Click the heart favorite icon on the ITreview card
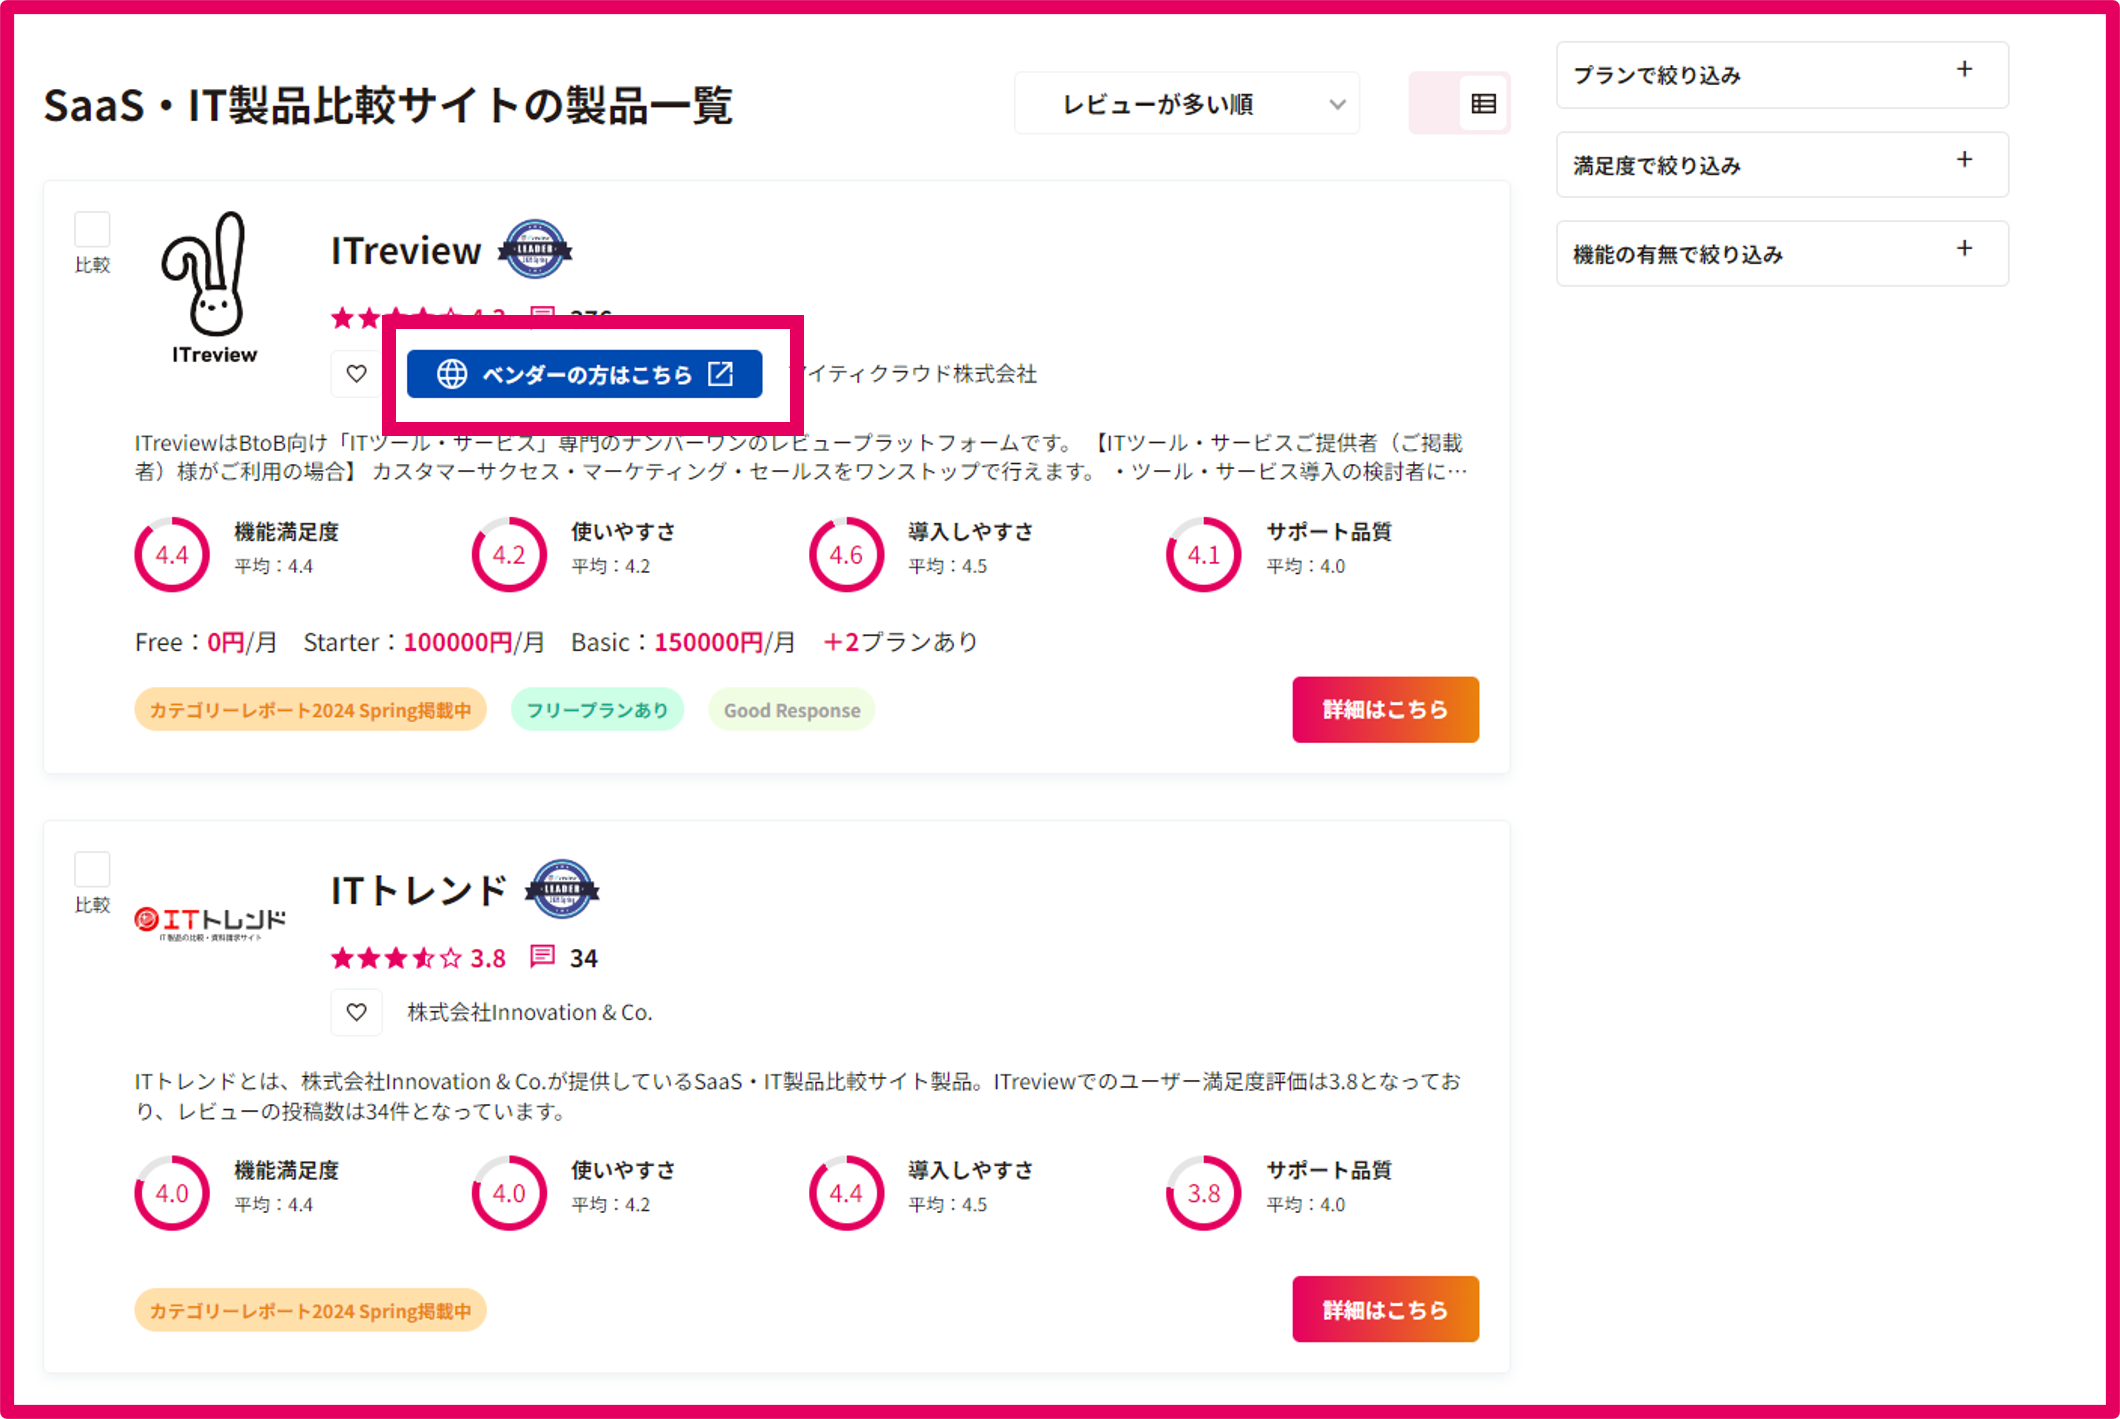 tap(356, 374)
